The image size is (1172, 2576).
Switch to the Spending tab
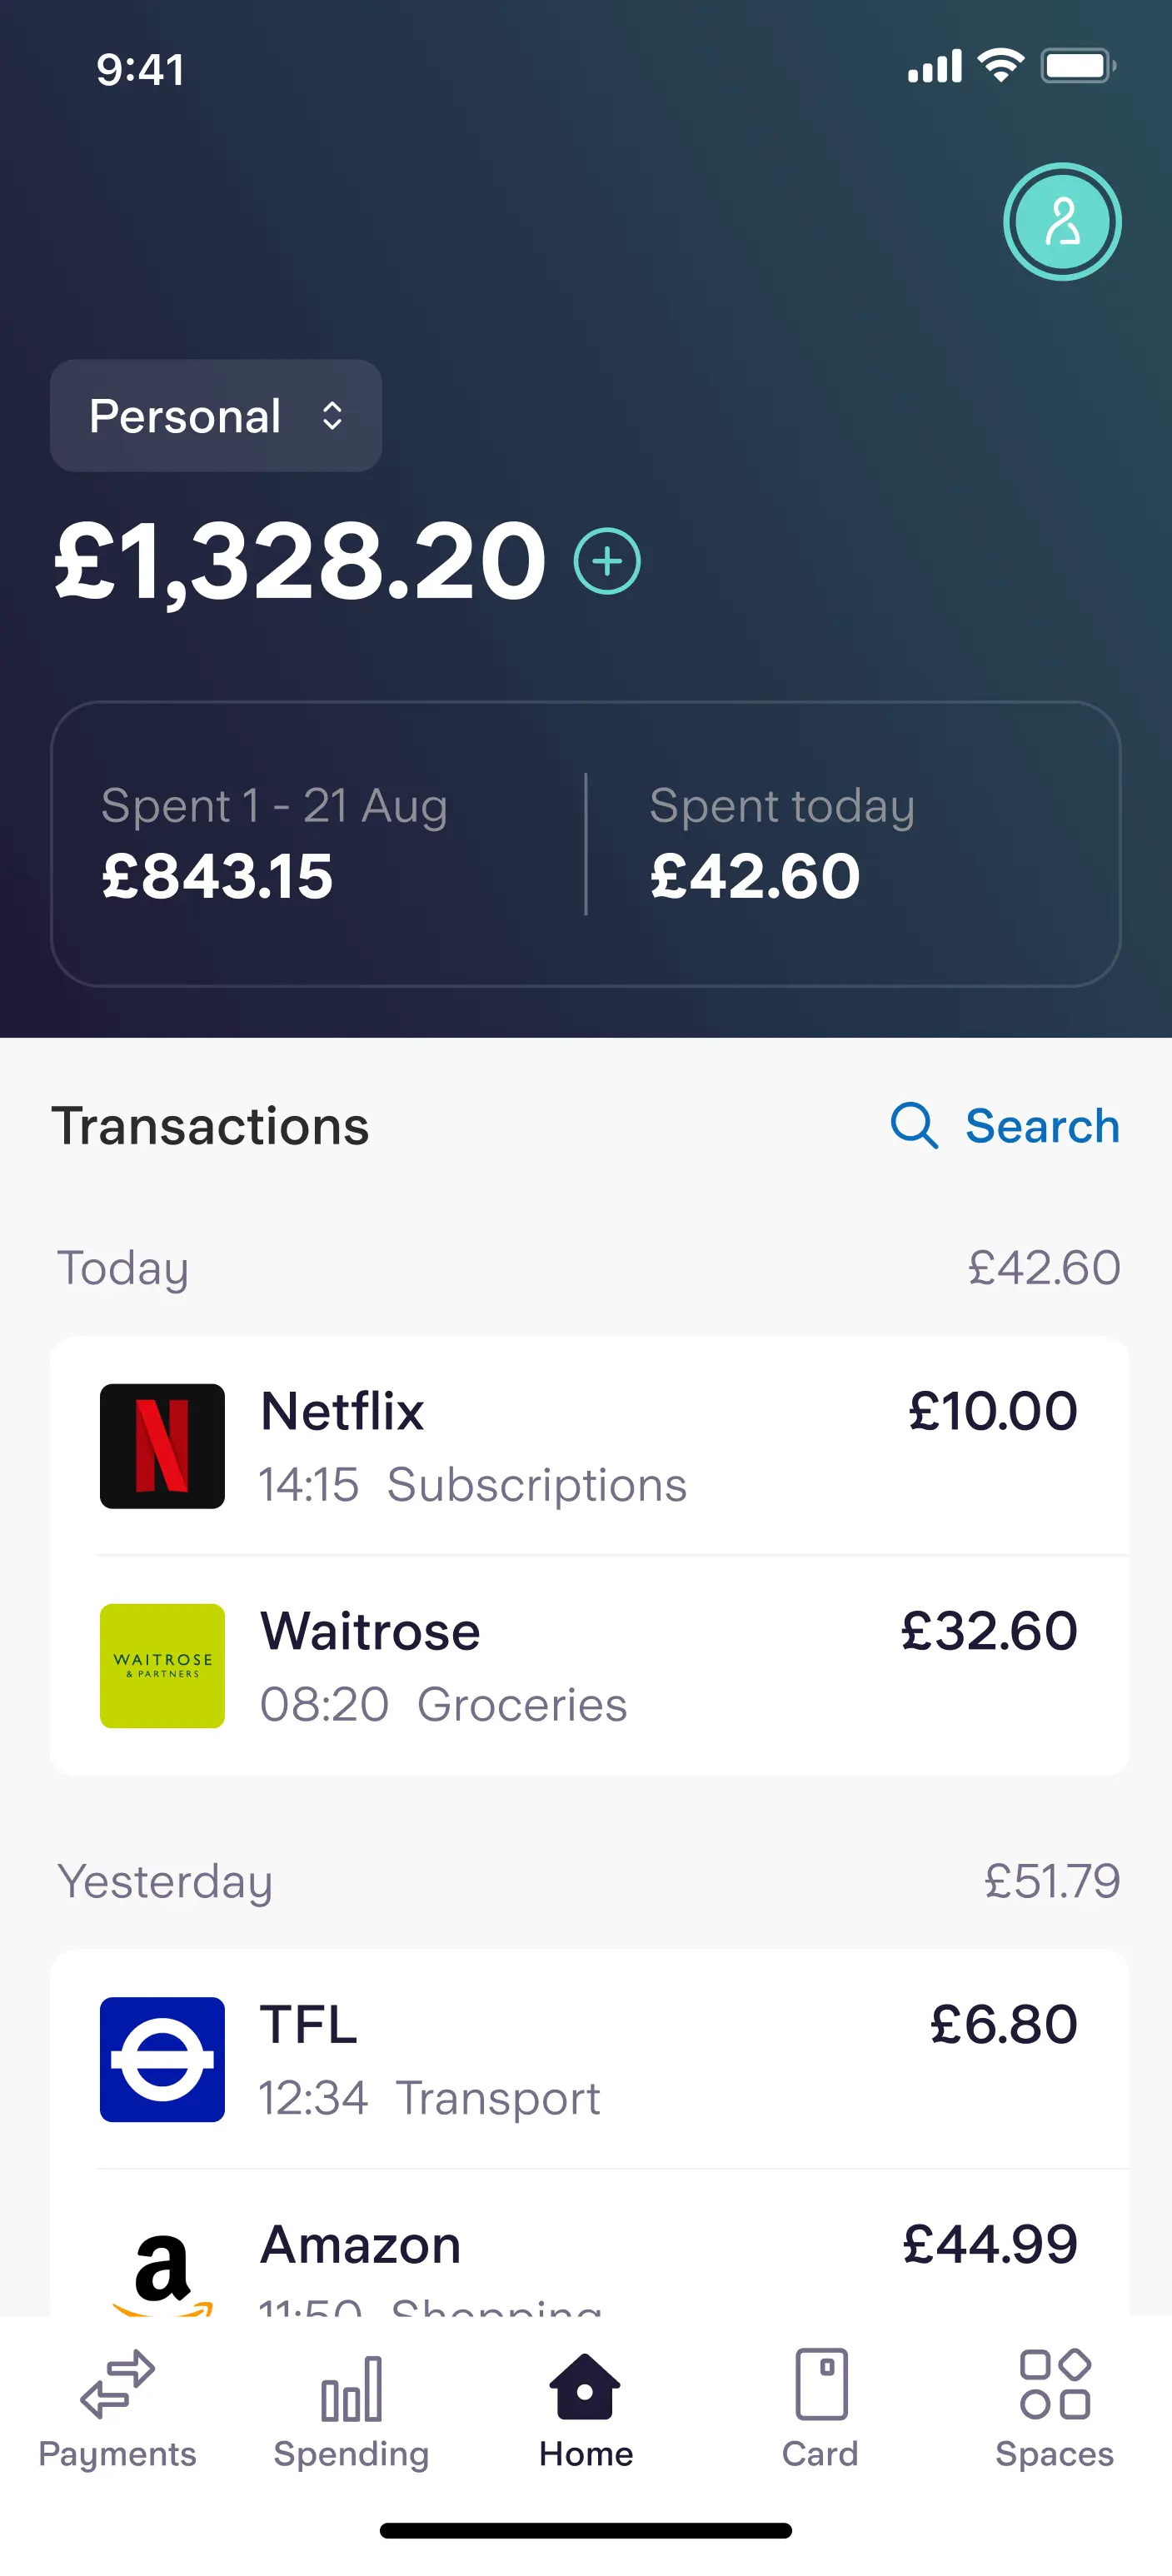[351, 2410]
